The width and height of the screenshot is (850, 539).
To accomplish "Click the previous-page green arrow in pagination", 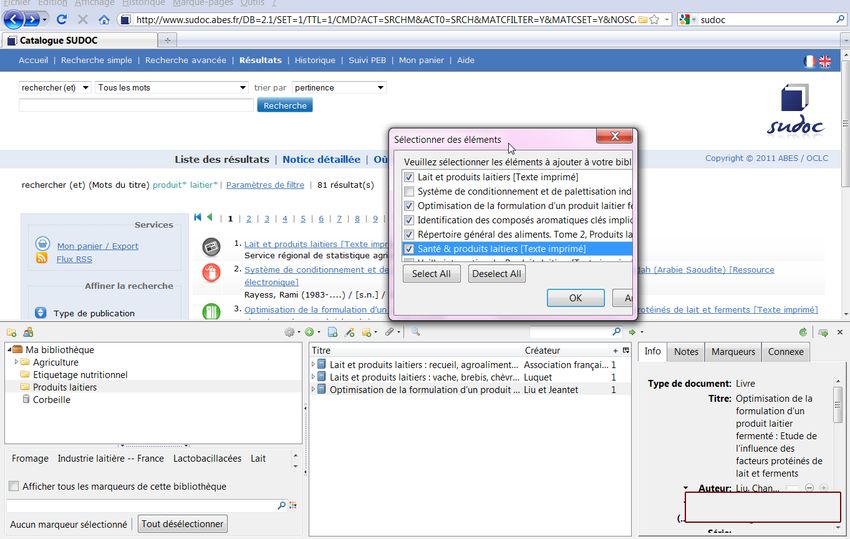I will (x=209, y=217).
